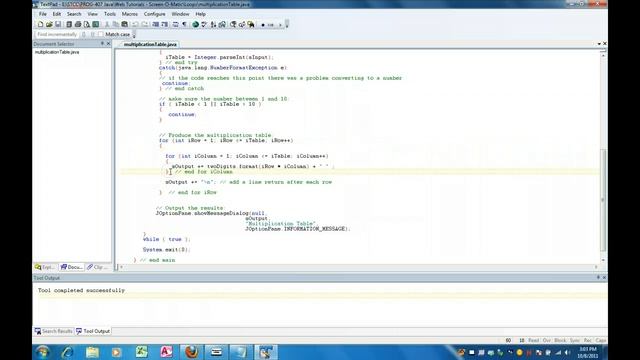Select the multiplicationTable.java document tab

[x=150, y=44]
